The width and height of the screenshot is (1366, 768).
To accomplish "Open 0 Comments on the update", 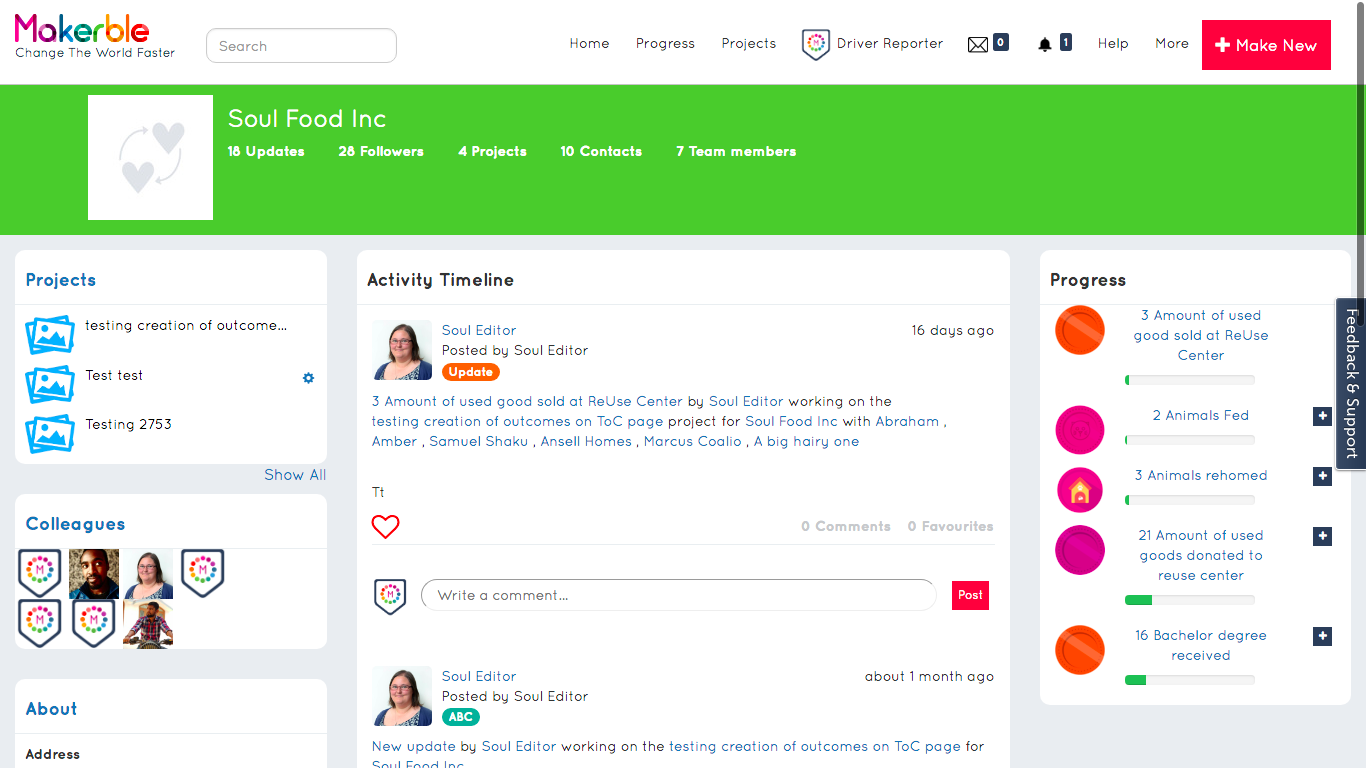I will pos(846,526).
